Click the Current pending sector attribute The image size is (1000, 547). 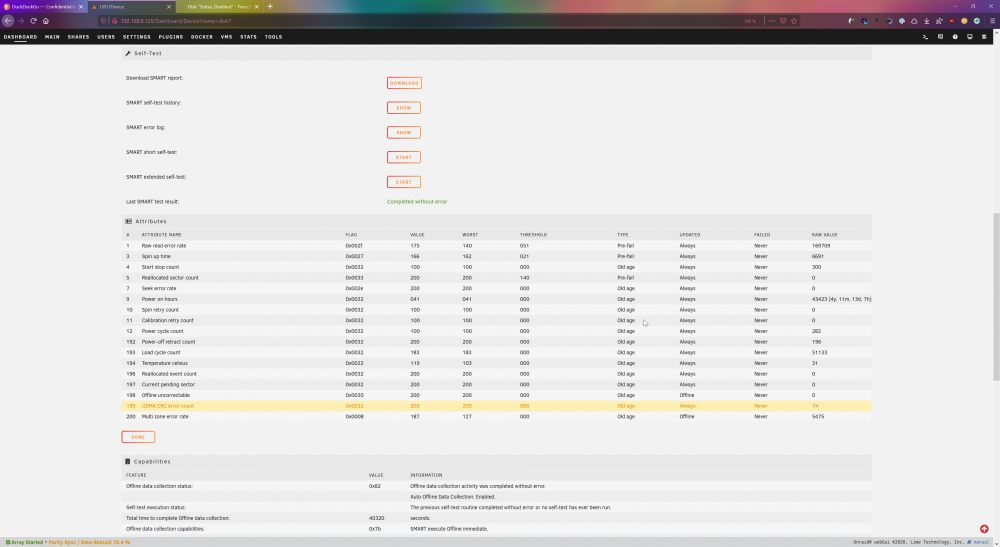click(168, 384)
